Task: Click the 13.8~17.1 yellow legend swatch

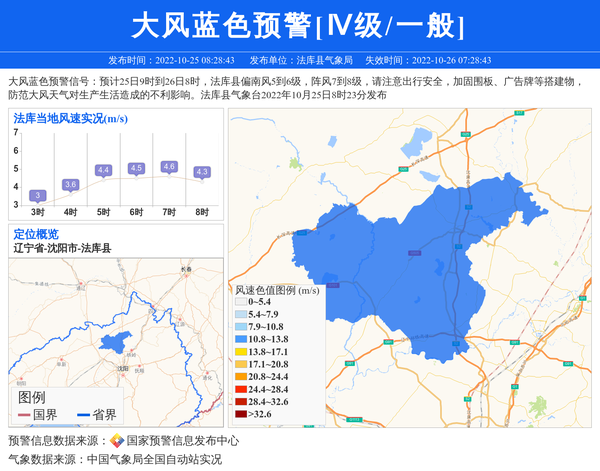Action: tap(240, 352)
